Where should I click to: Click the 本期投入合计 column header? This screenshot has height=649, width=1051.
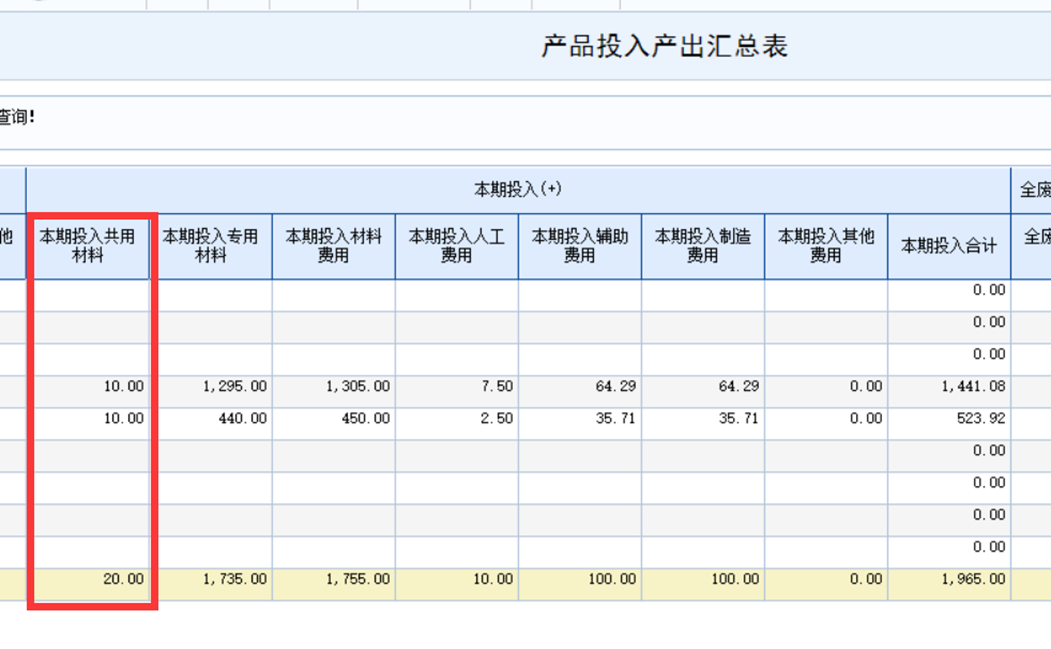point(949,246)
